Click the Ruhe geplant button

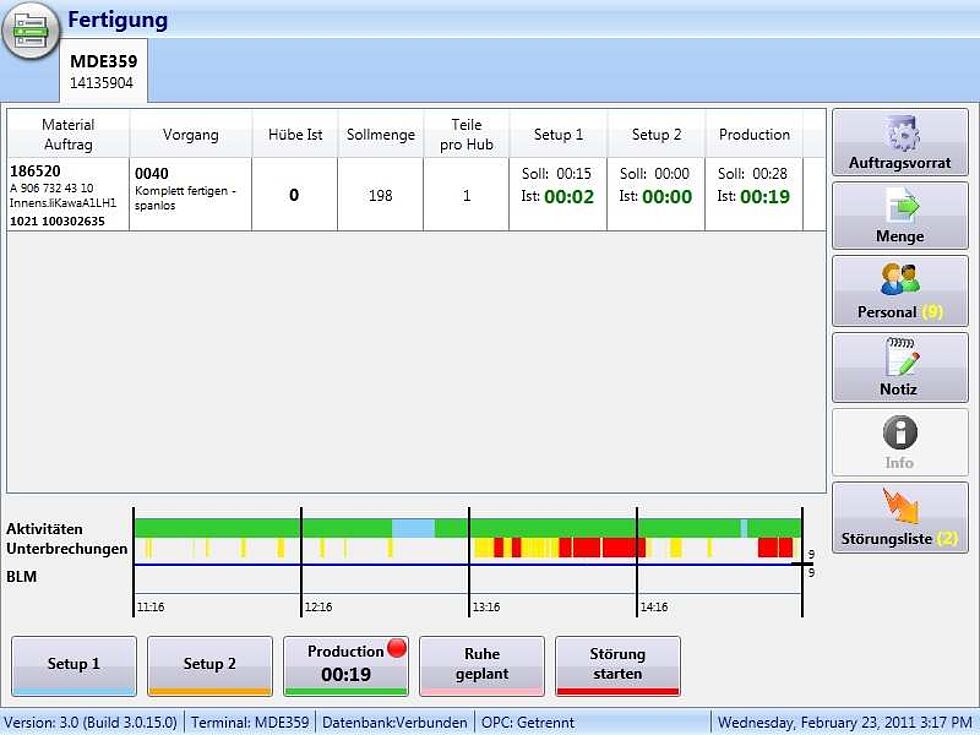481,665
